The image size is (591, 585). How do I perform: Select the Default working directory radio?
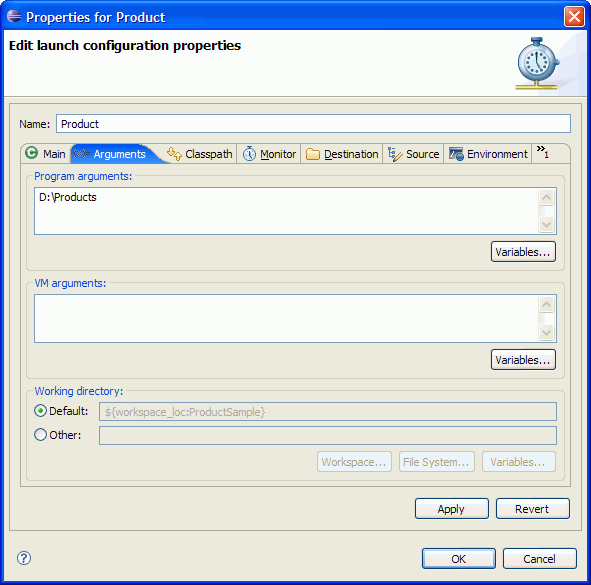tap(40, 410)
